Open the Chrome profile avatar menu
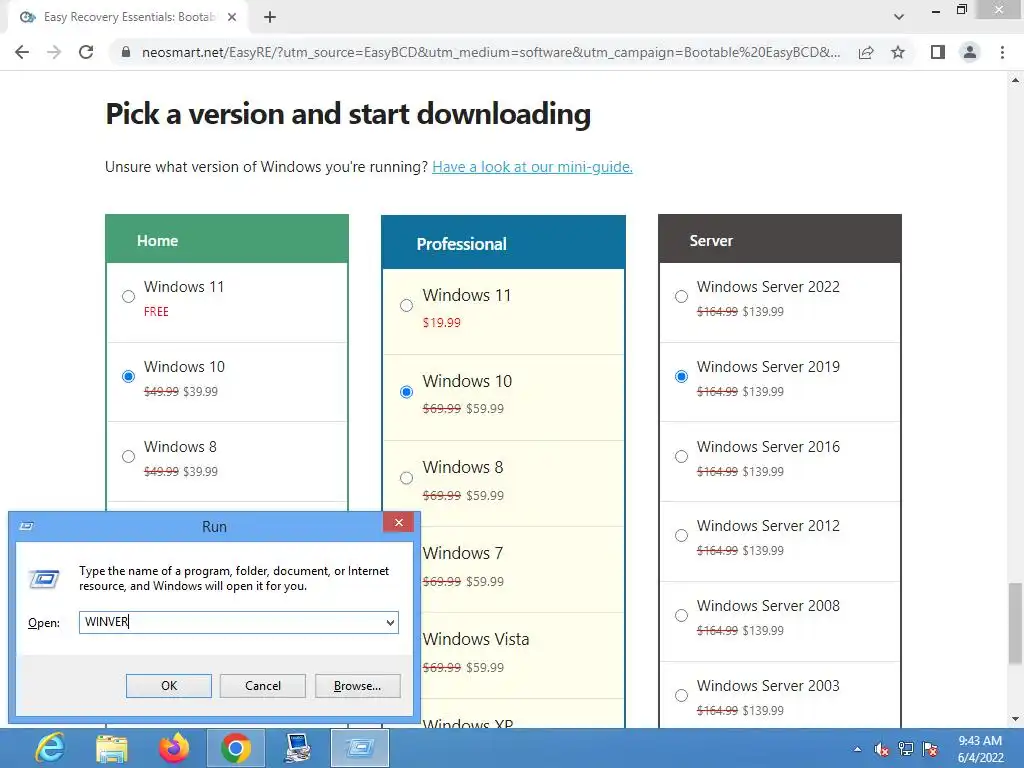The height and width of the screenshot is (768, 1024). coord(970,52)
